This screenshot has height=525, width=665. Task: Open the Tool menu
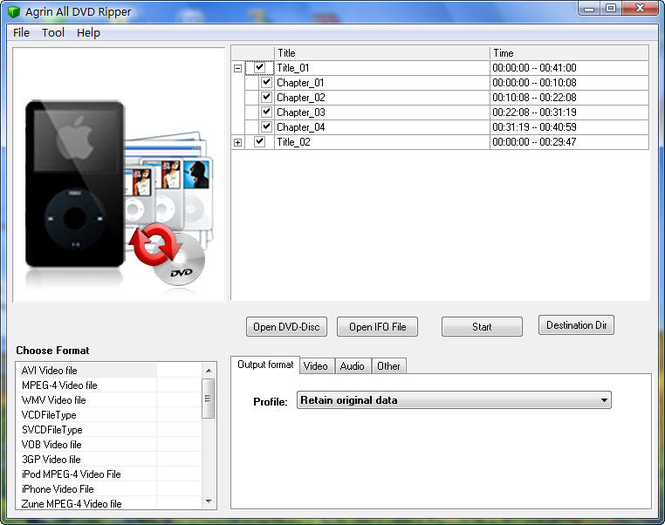click(53, 33)
